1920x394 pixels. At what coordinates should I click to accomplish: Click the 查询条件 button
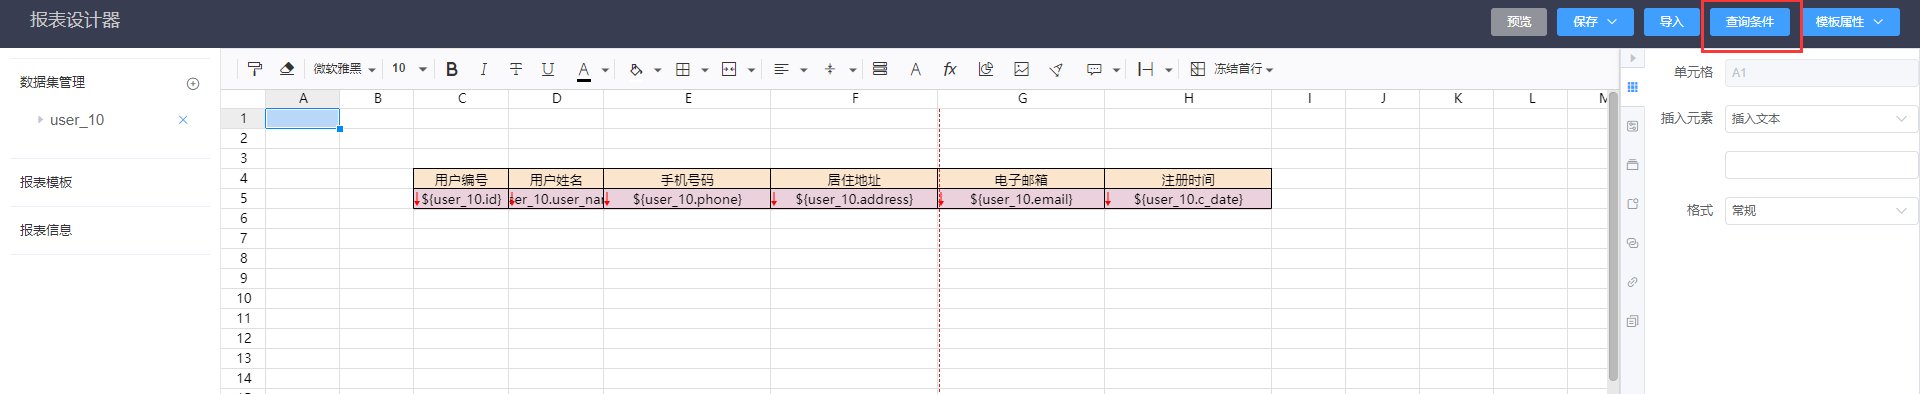(1749, 22)
